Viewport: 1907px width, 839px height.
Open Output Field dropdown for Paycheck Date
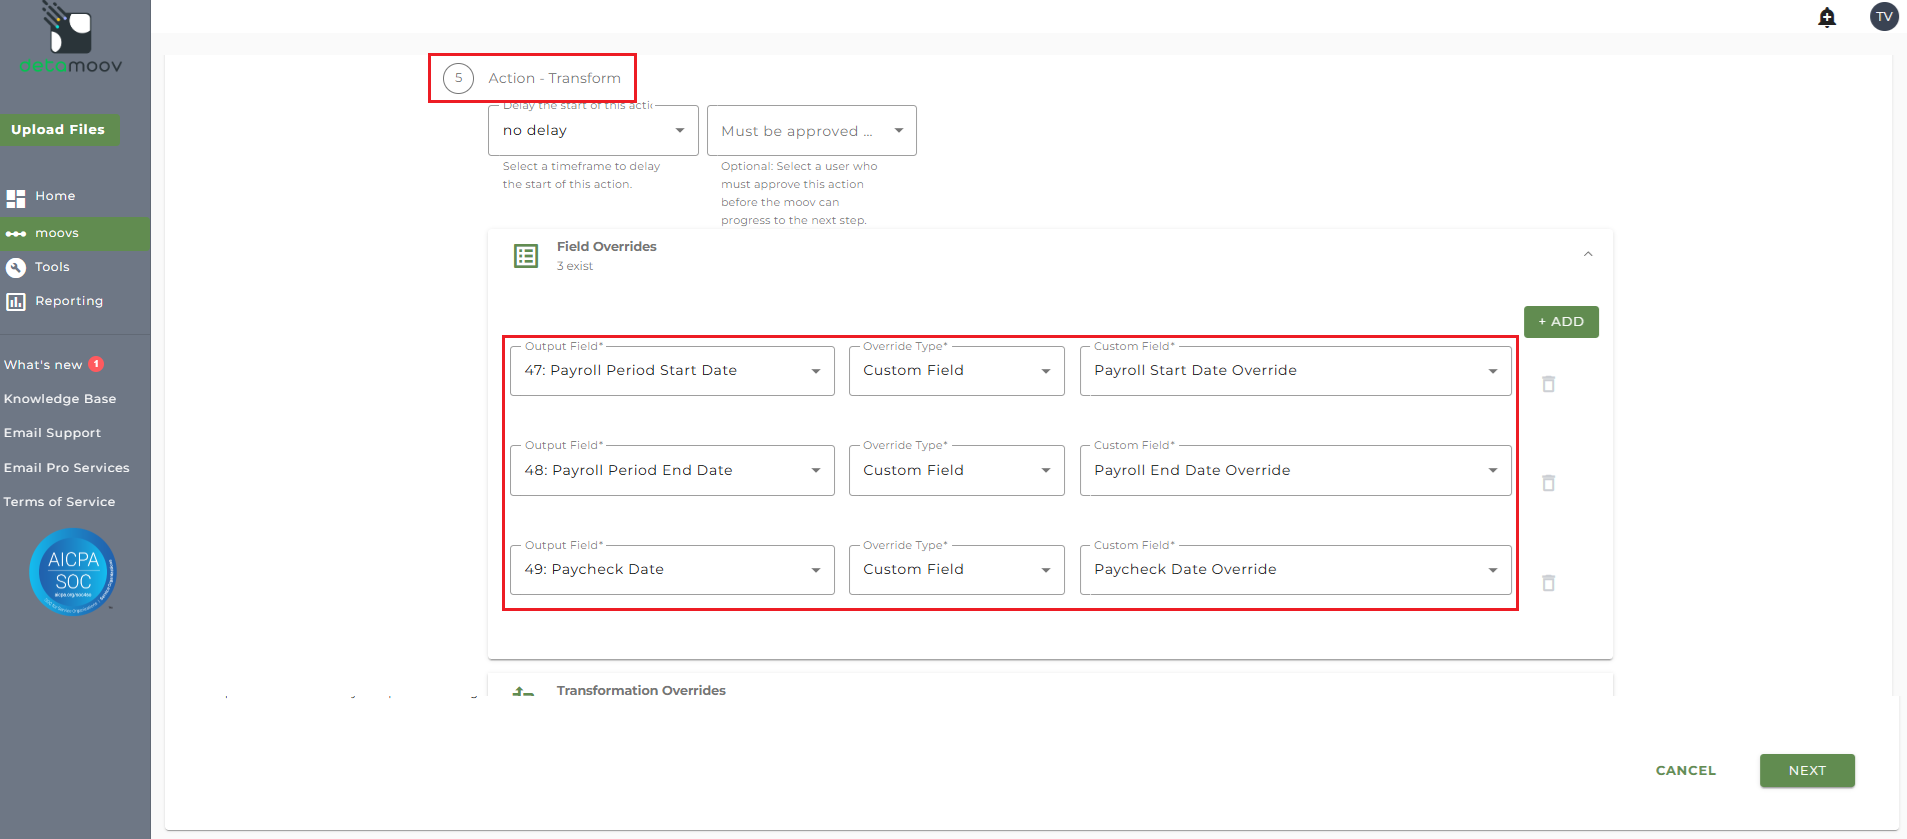pyautogui.click(x=671, y=570)
